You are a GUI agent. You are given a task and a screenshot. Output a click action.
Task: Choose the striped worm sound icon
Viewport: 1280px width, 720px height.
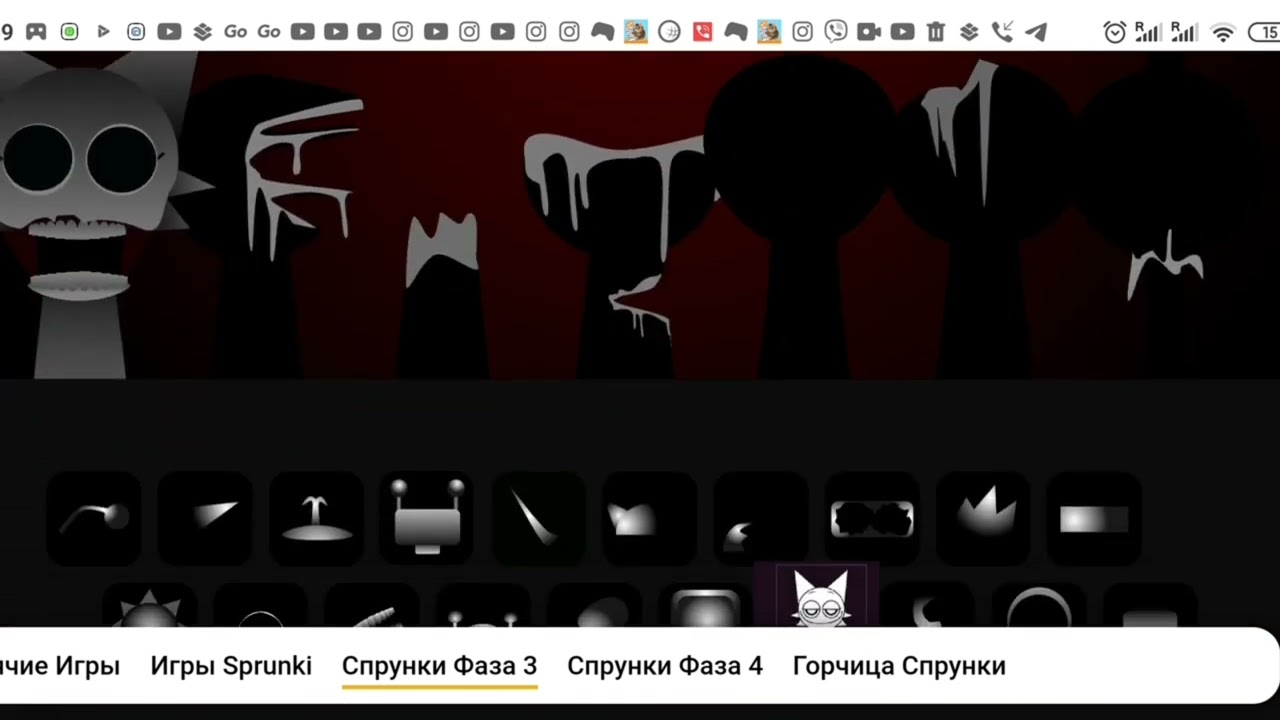pos(372,606)
